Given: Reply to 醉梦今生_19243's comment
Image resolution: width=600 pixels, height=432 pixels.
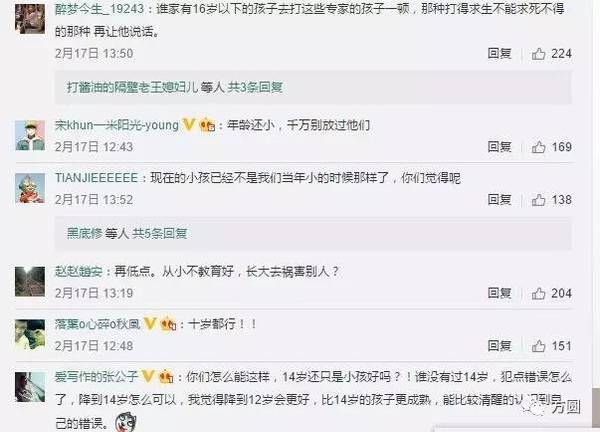Looking at the screenshot, I should [x=499, y=54].
